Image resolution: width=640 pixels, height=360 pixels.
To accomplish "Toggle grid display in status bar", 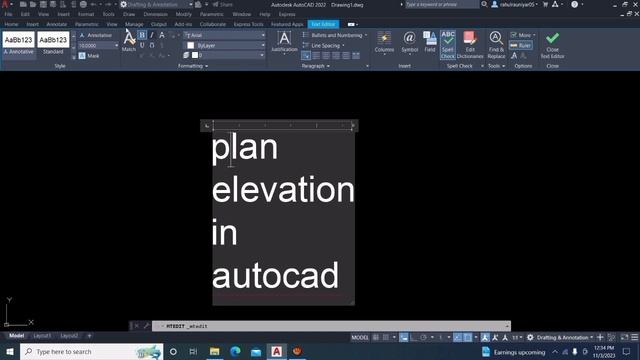I will (x=376, y=338).
